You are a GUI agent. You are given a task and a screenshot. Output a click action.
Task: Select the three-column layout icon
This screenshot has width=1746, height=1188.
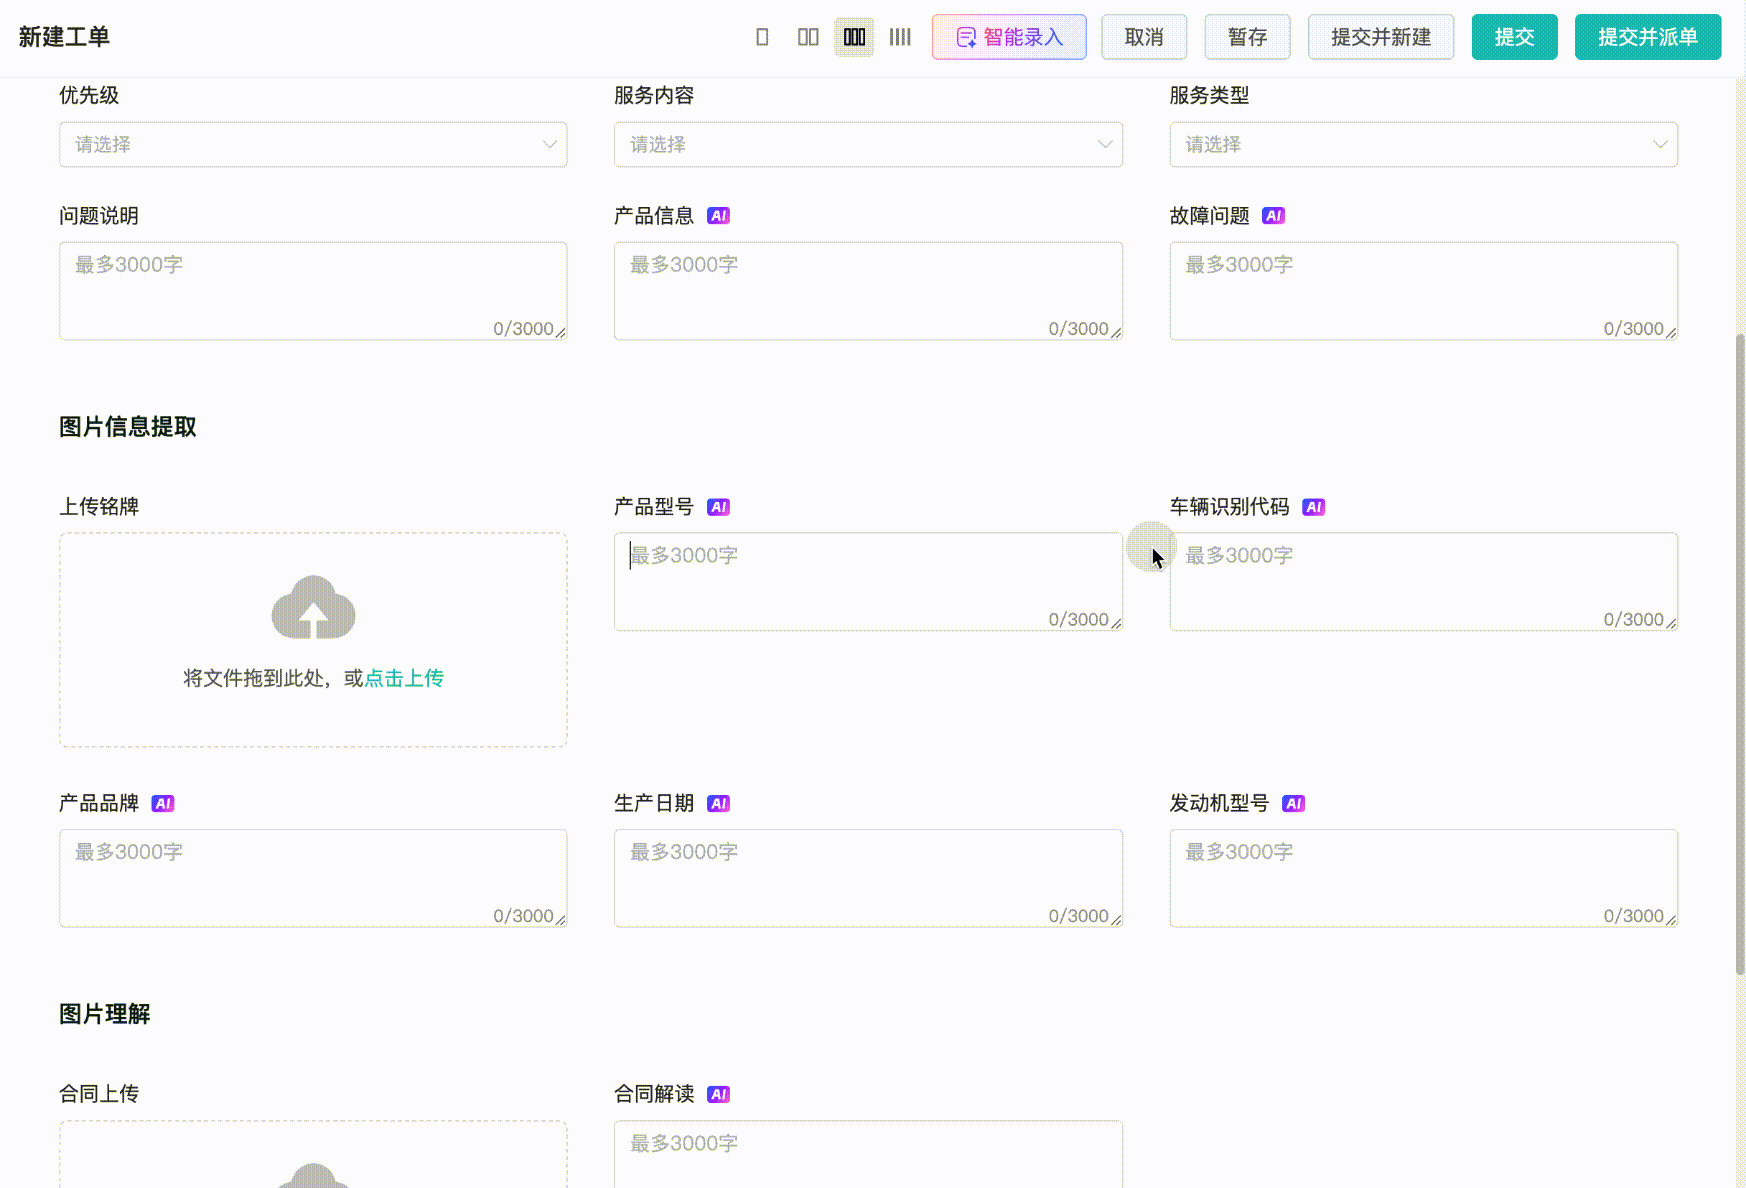point(854,37)
